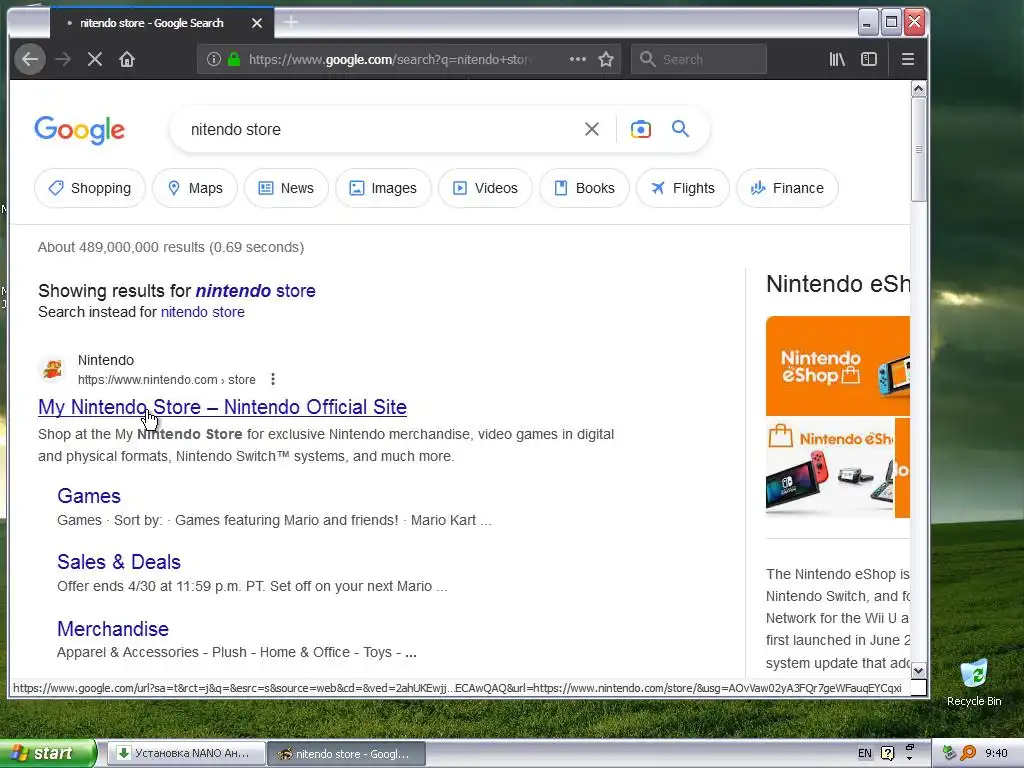Search instead for nitendo store link

[202, 312]
